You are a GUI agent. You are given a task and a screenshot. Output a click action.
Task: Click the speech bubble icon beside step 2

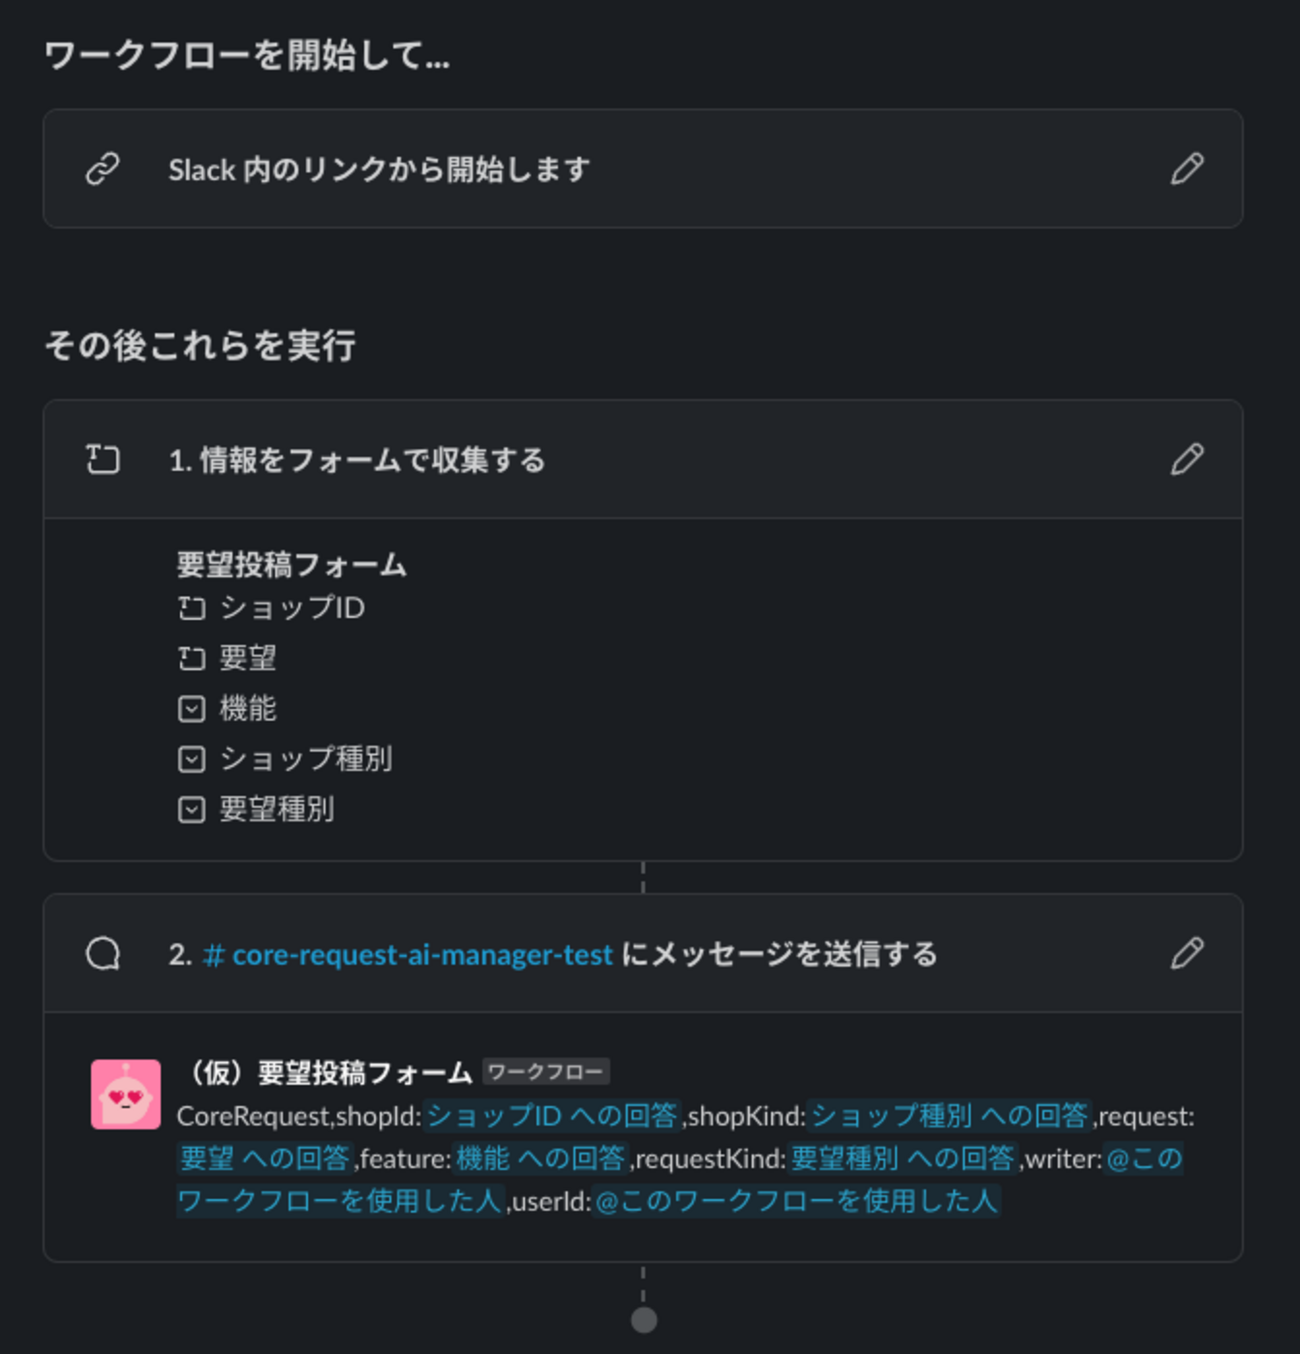(103, 954)
